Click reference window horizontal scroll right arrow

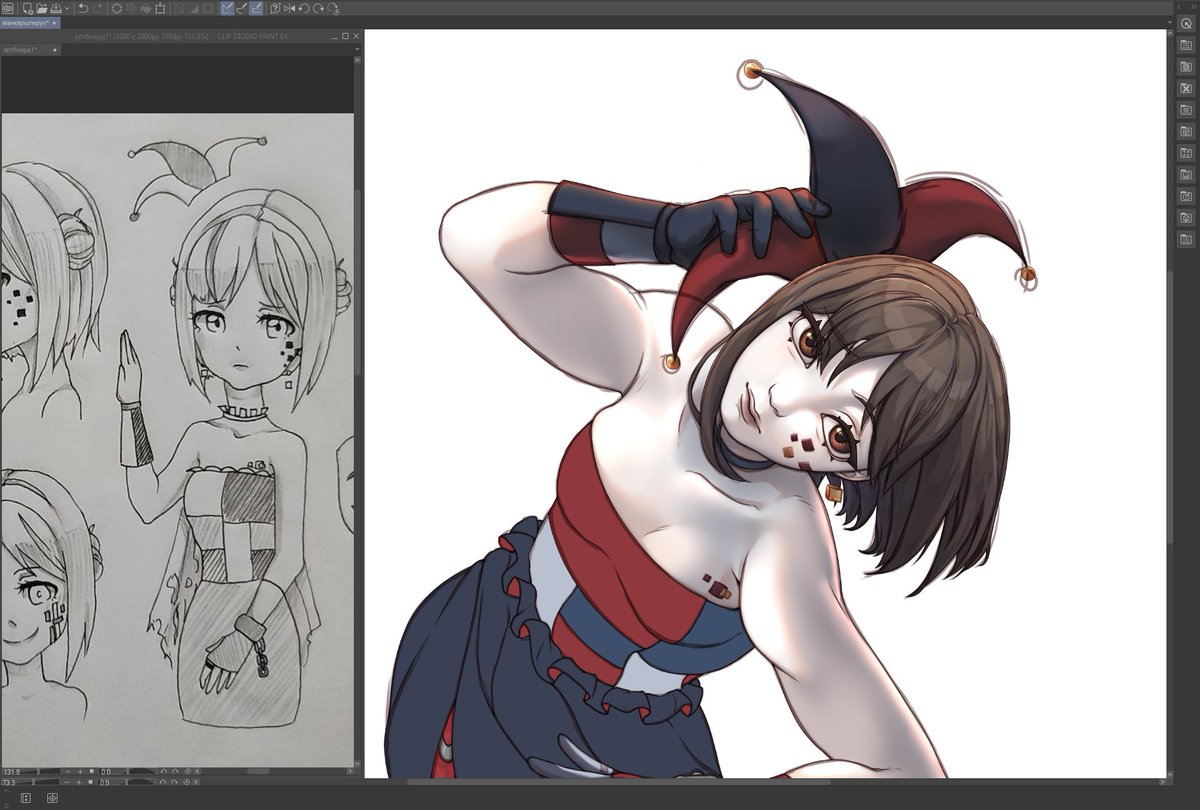tap(349, 771)
